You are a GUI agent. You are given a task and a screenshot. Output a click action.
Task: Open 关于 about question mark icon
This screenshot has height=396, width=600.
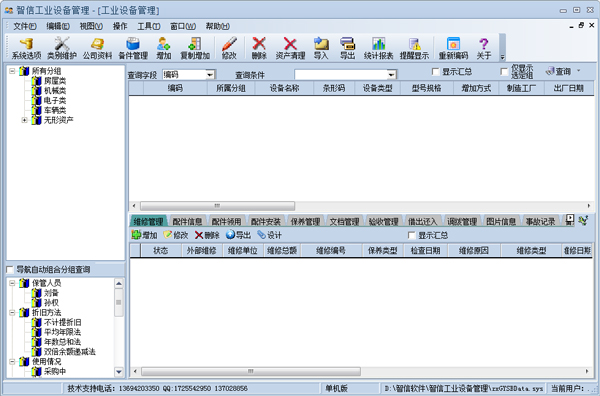click(484, 48)
